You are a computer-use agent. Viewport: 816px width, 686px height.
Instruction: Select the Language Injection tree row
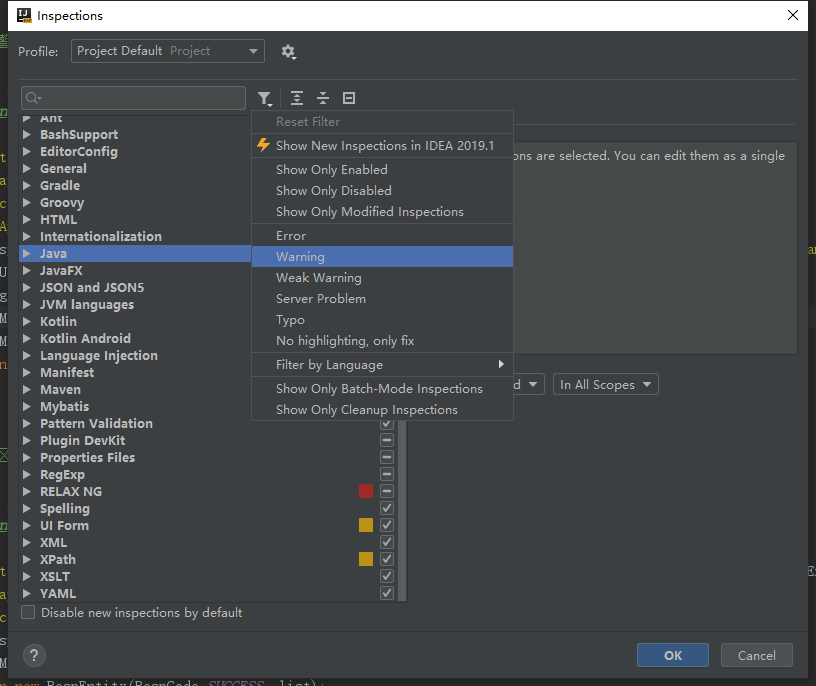pyautogui.click(x=135, y=355)
